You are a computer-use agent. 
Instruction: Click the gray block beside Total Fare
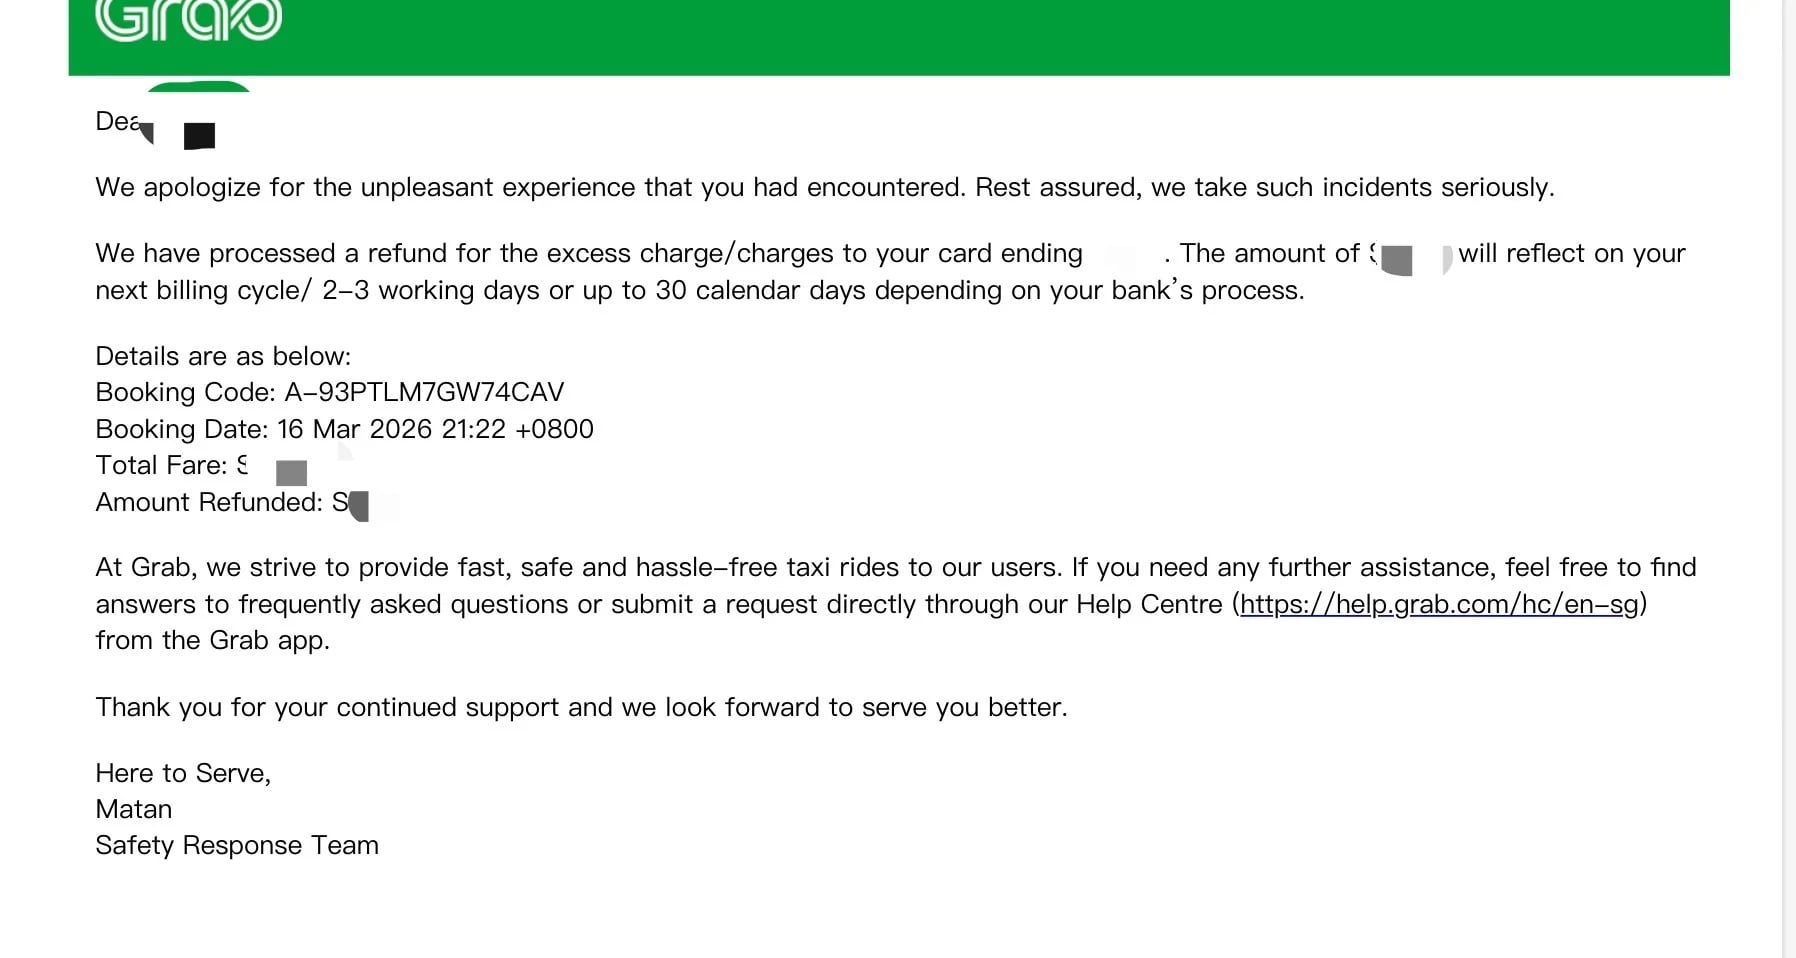click(x=291, y=472)
